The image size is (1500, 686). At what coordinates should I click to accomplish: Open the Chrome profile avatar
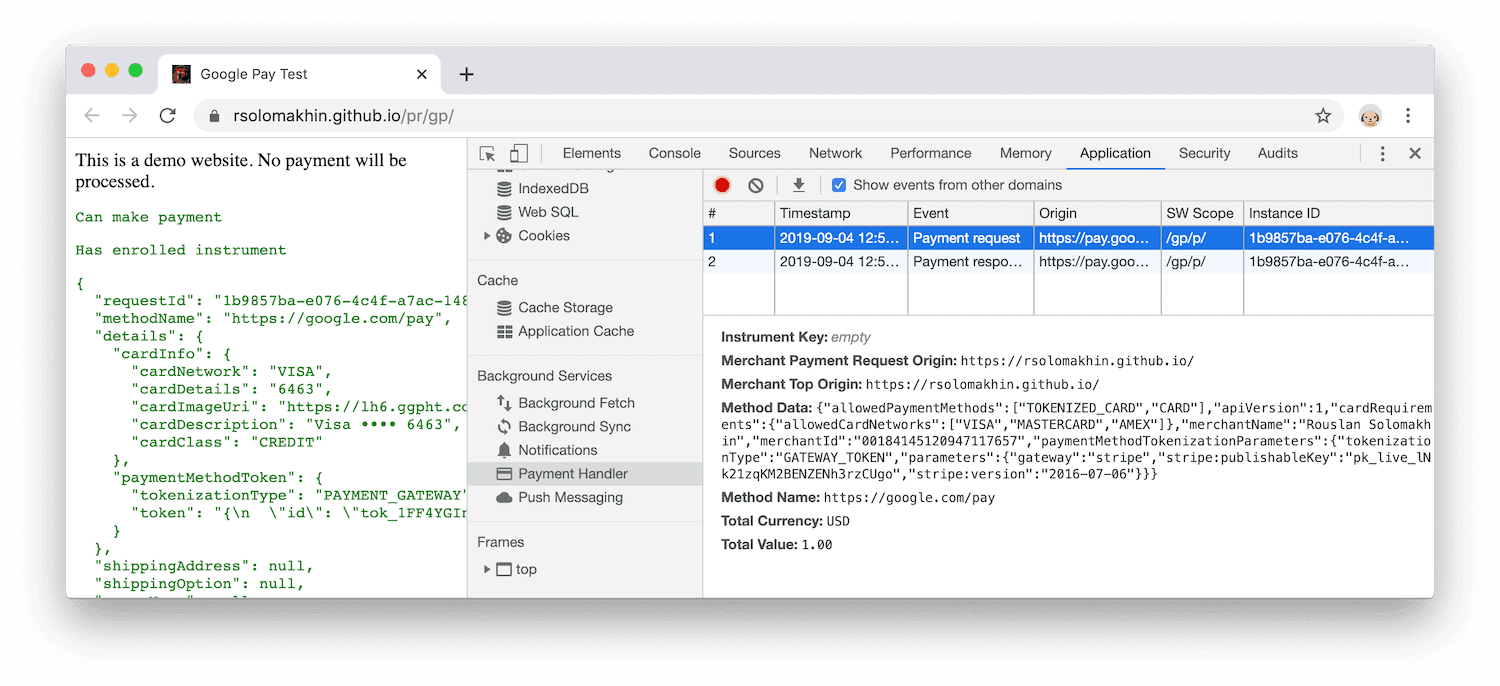[1370, 115]
